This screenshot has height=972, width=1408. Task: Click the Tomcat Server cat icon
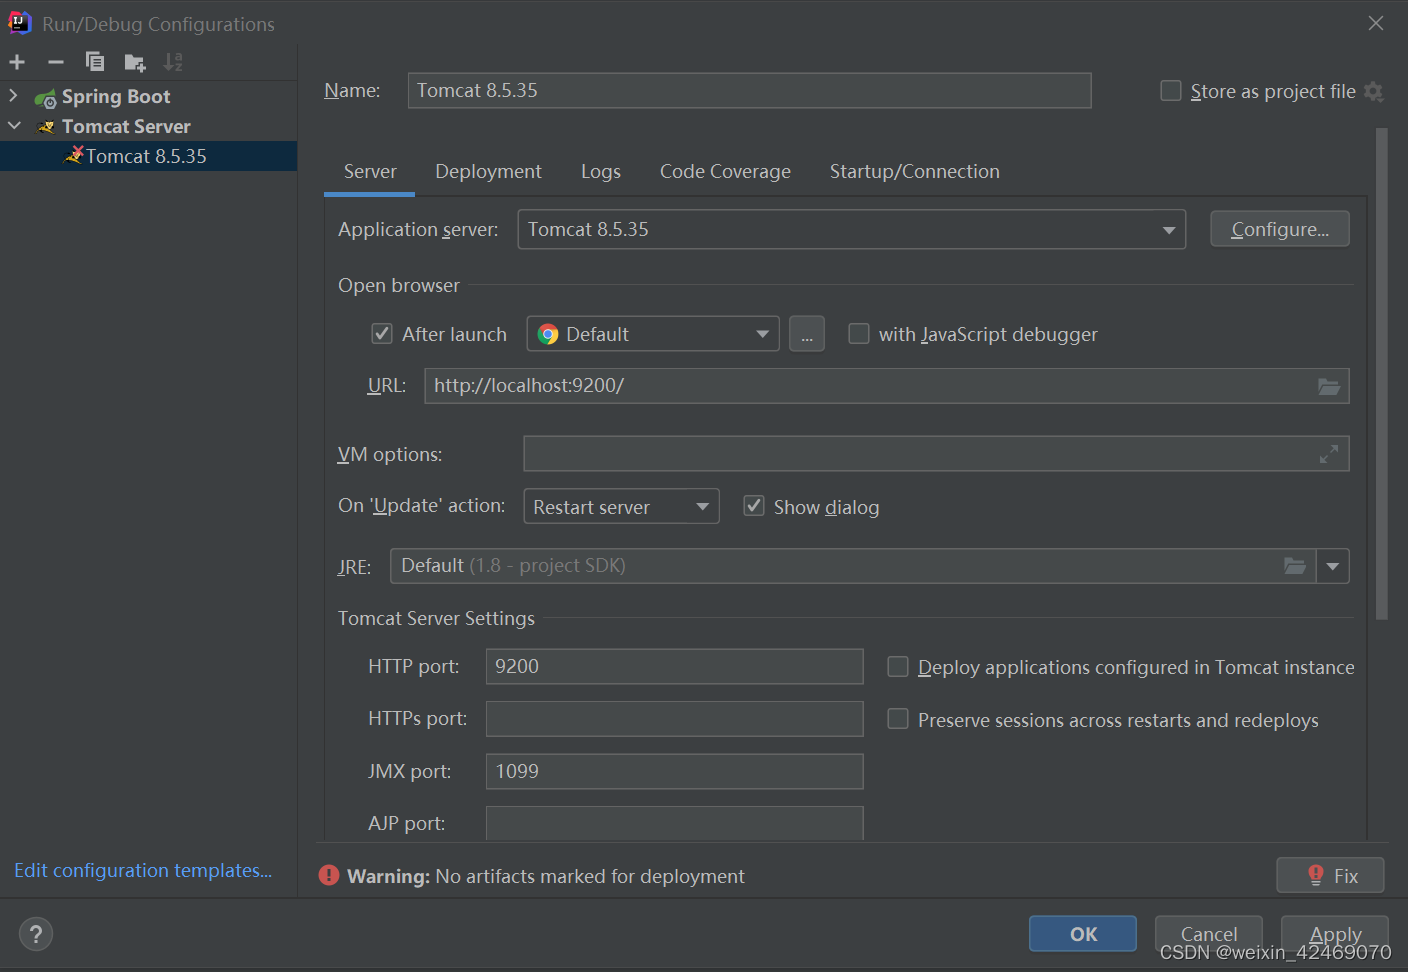pos(46,127)
